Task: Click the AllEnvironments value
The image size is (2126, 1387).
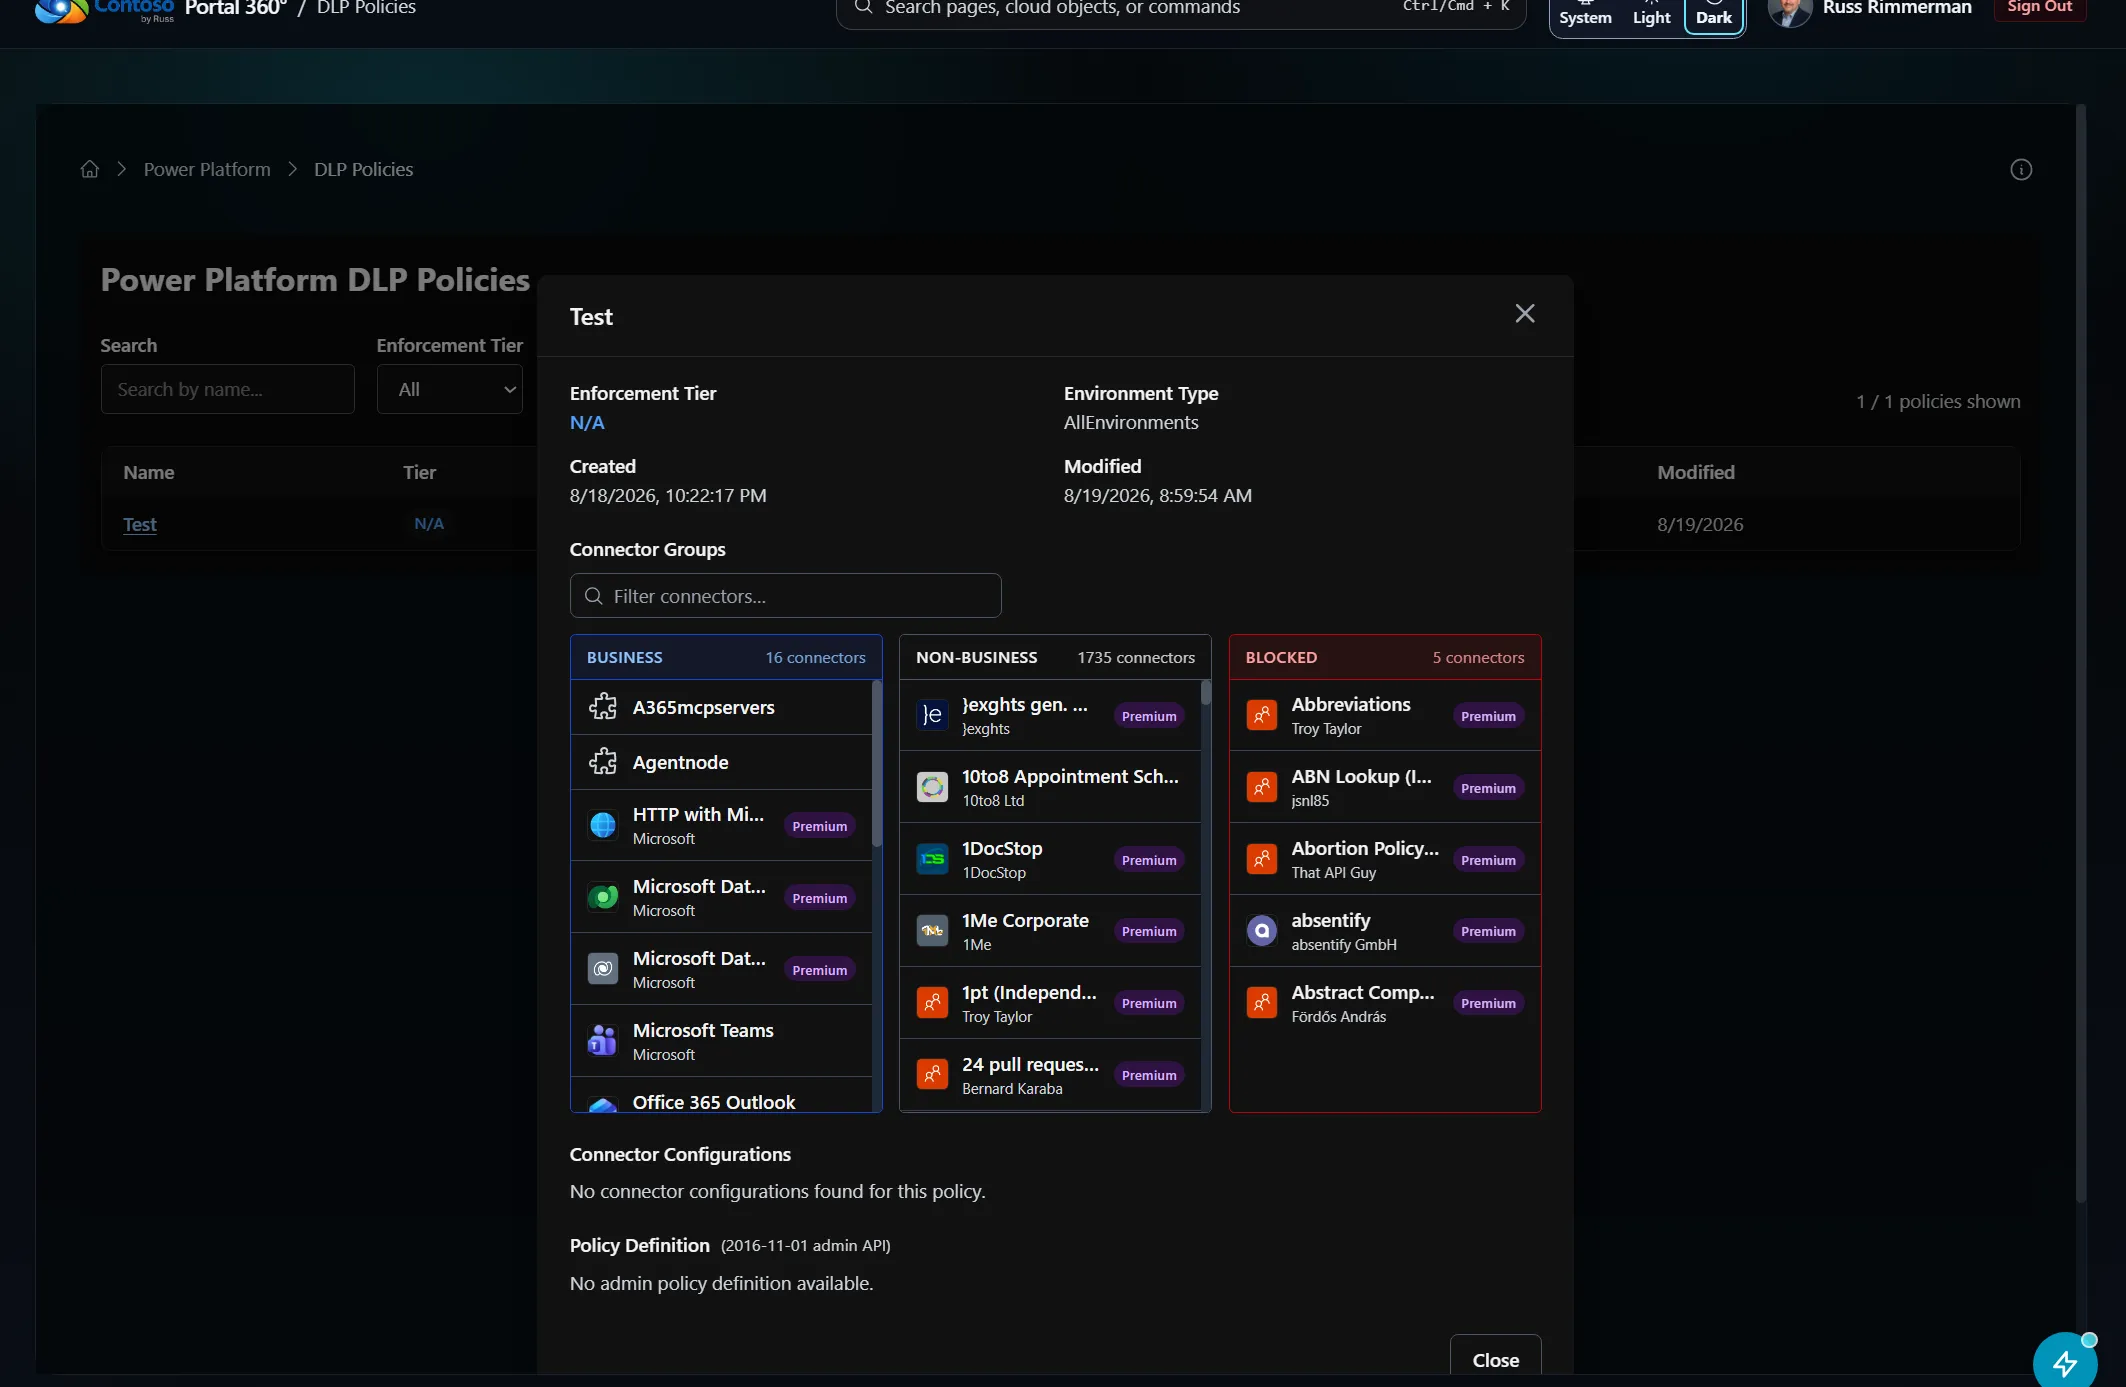Action: pyautogui.click(x=1131, y=423)
